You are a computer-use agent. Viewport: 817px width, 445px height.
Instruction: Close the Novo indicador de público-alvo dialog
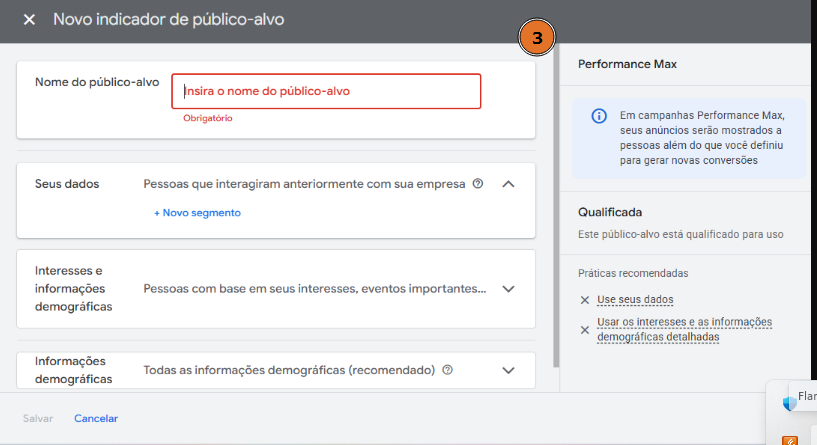click(29, 20)
